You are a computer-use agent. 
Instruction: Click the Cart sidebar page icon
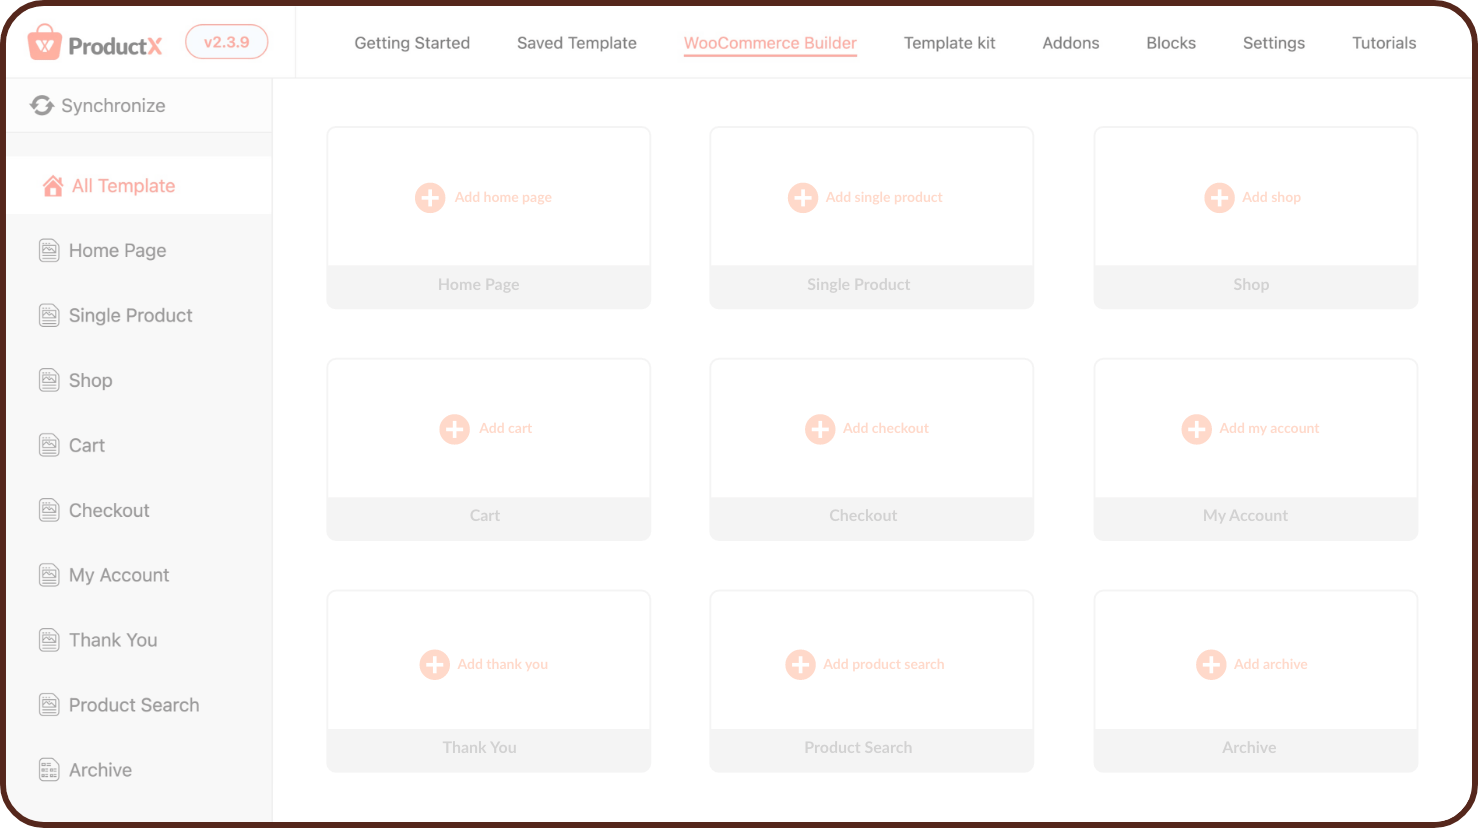[x=49, y=445]
